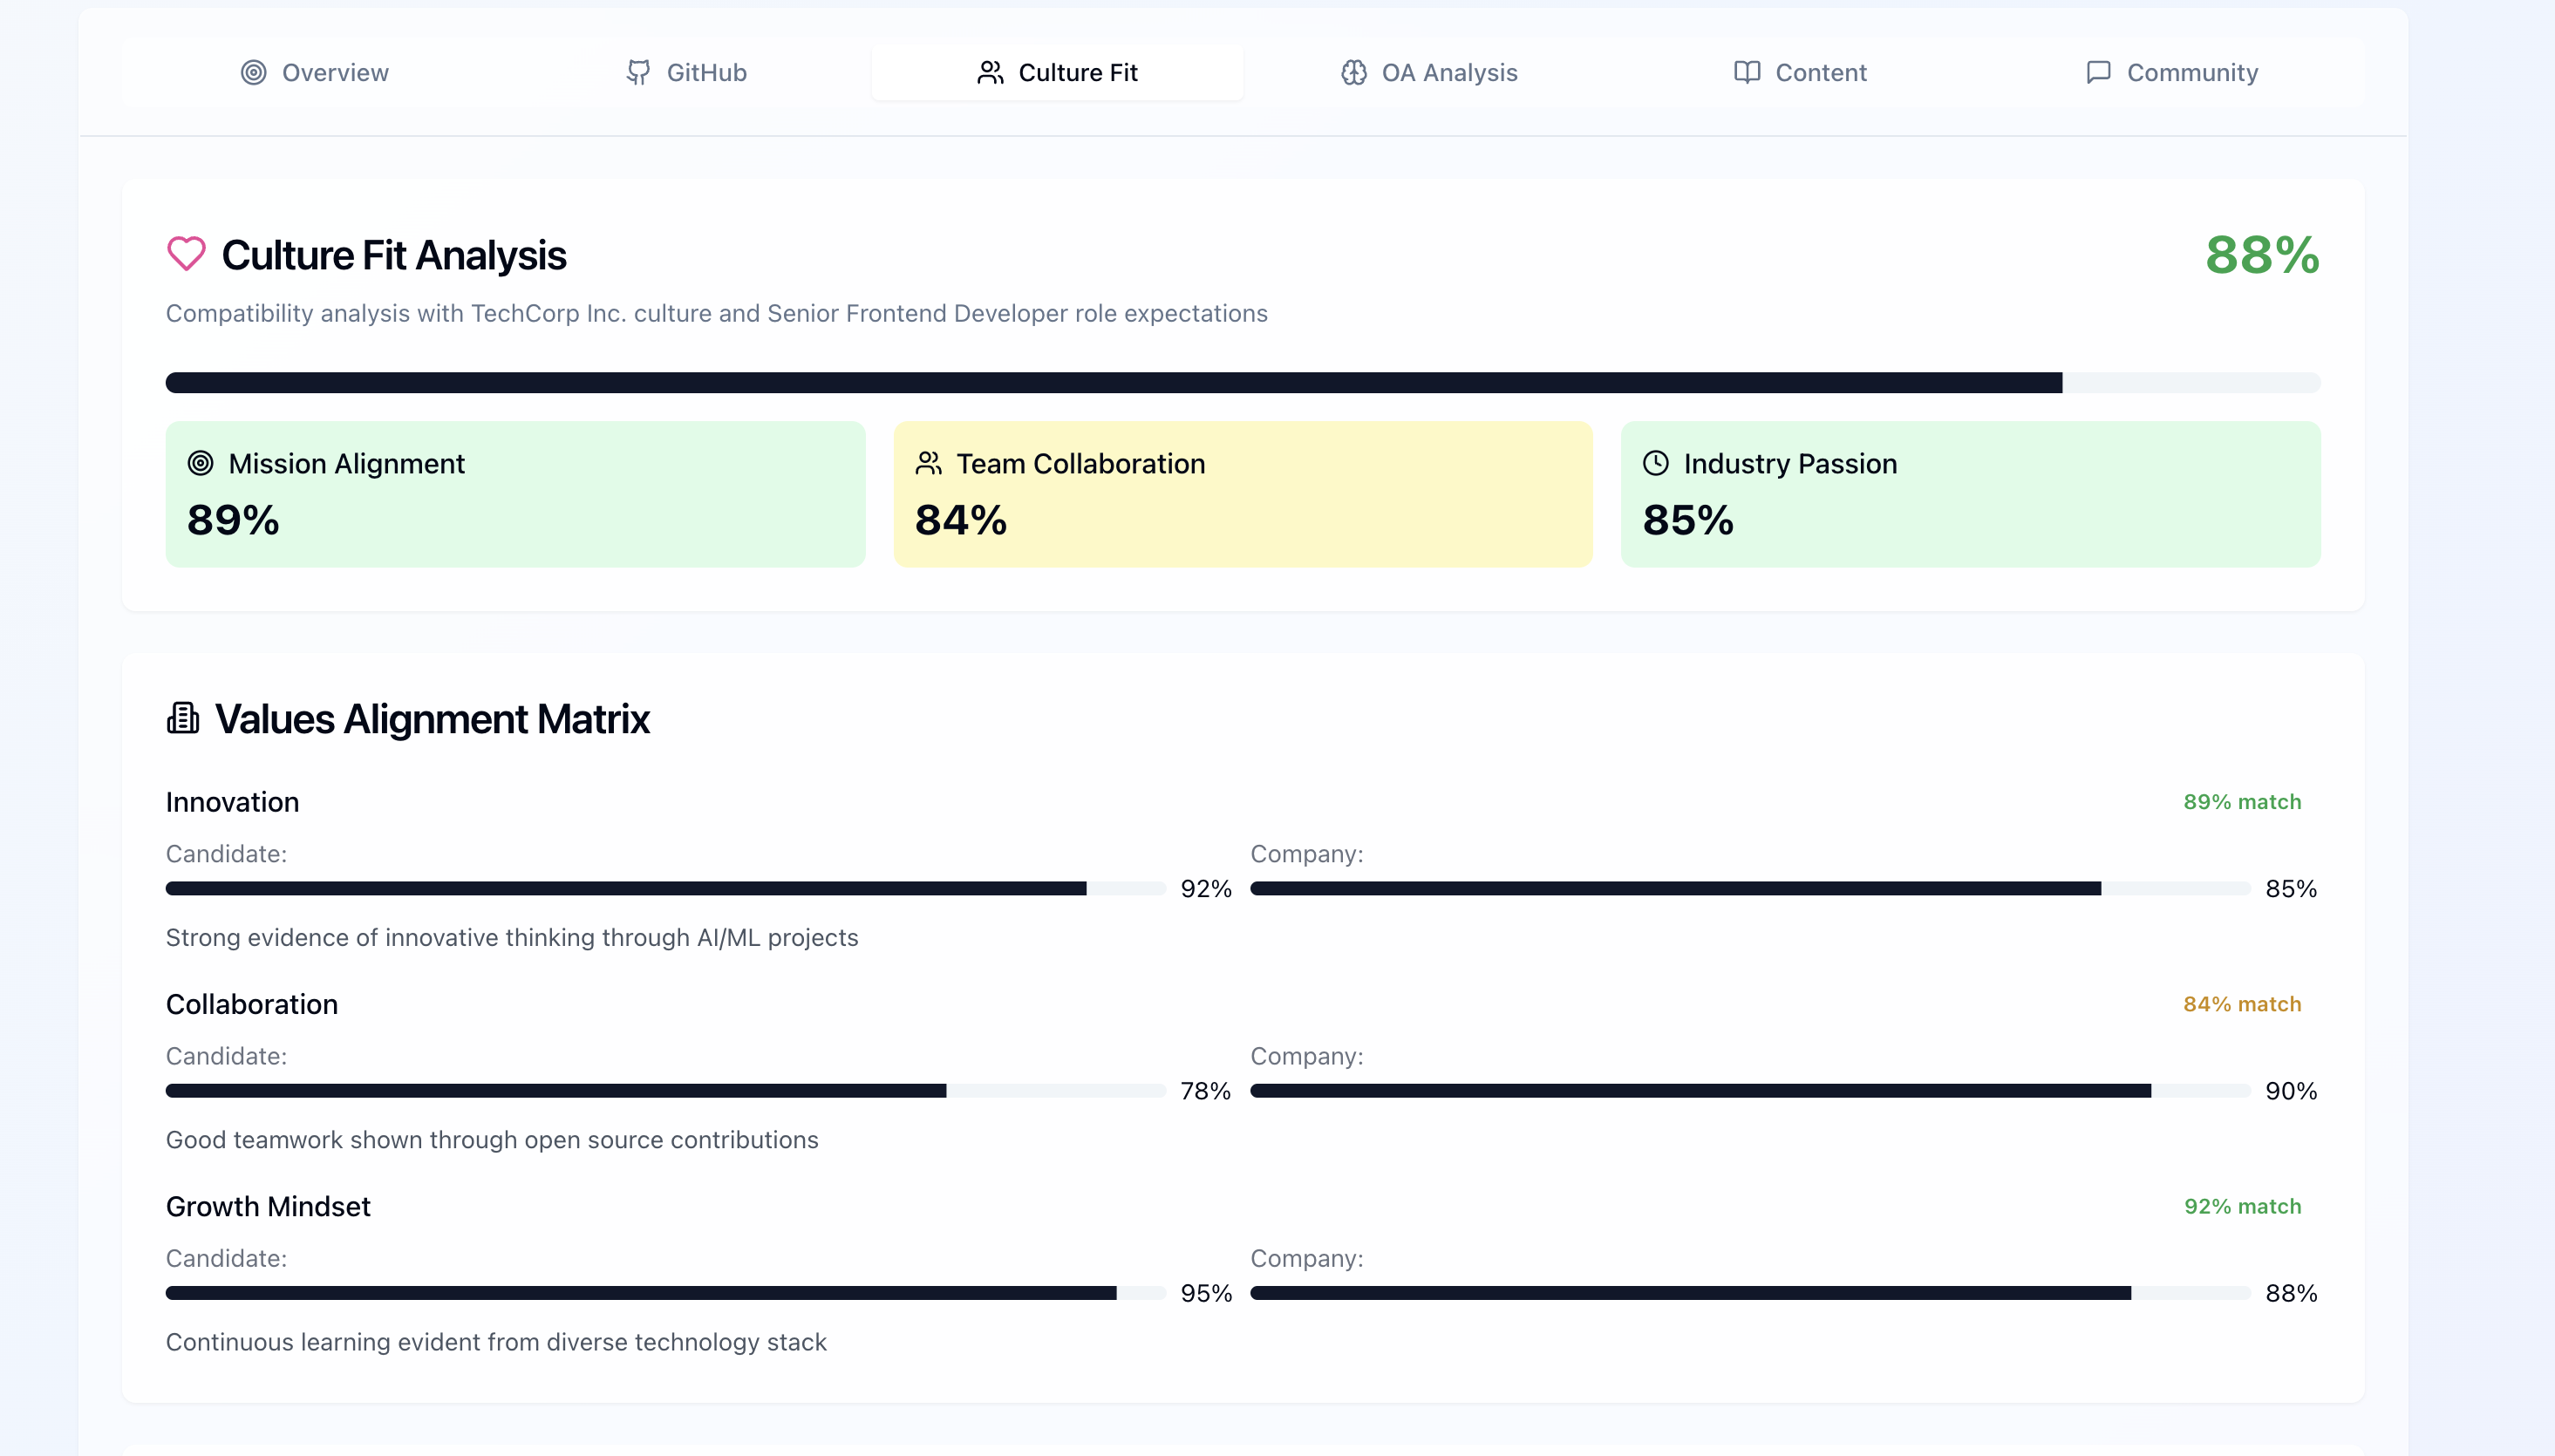This screenshot has width=2555, height=1456.
Task: Select the Culture Fit tab
Action: point(1057,72)
